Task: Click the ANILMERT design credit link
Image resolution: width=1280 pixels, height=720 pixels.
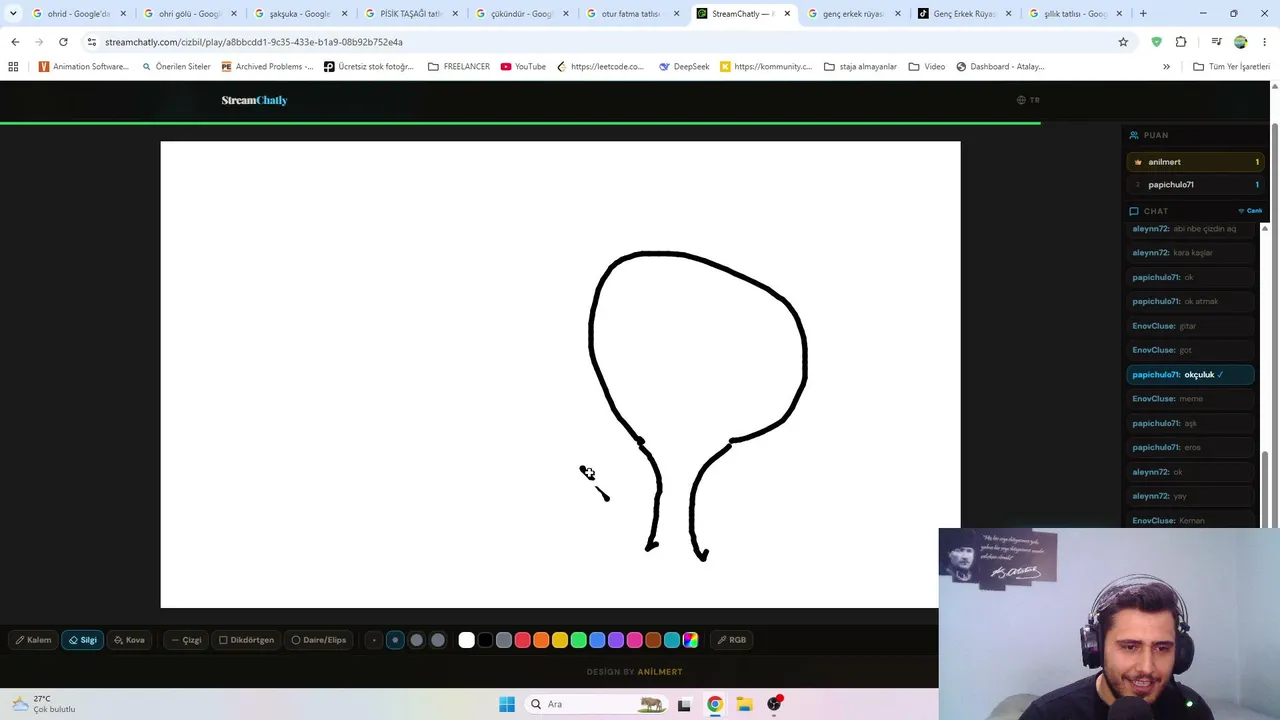Action: click(x=660, y=672)
